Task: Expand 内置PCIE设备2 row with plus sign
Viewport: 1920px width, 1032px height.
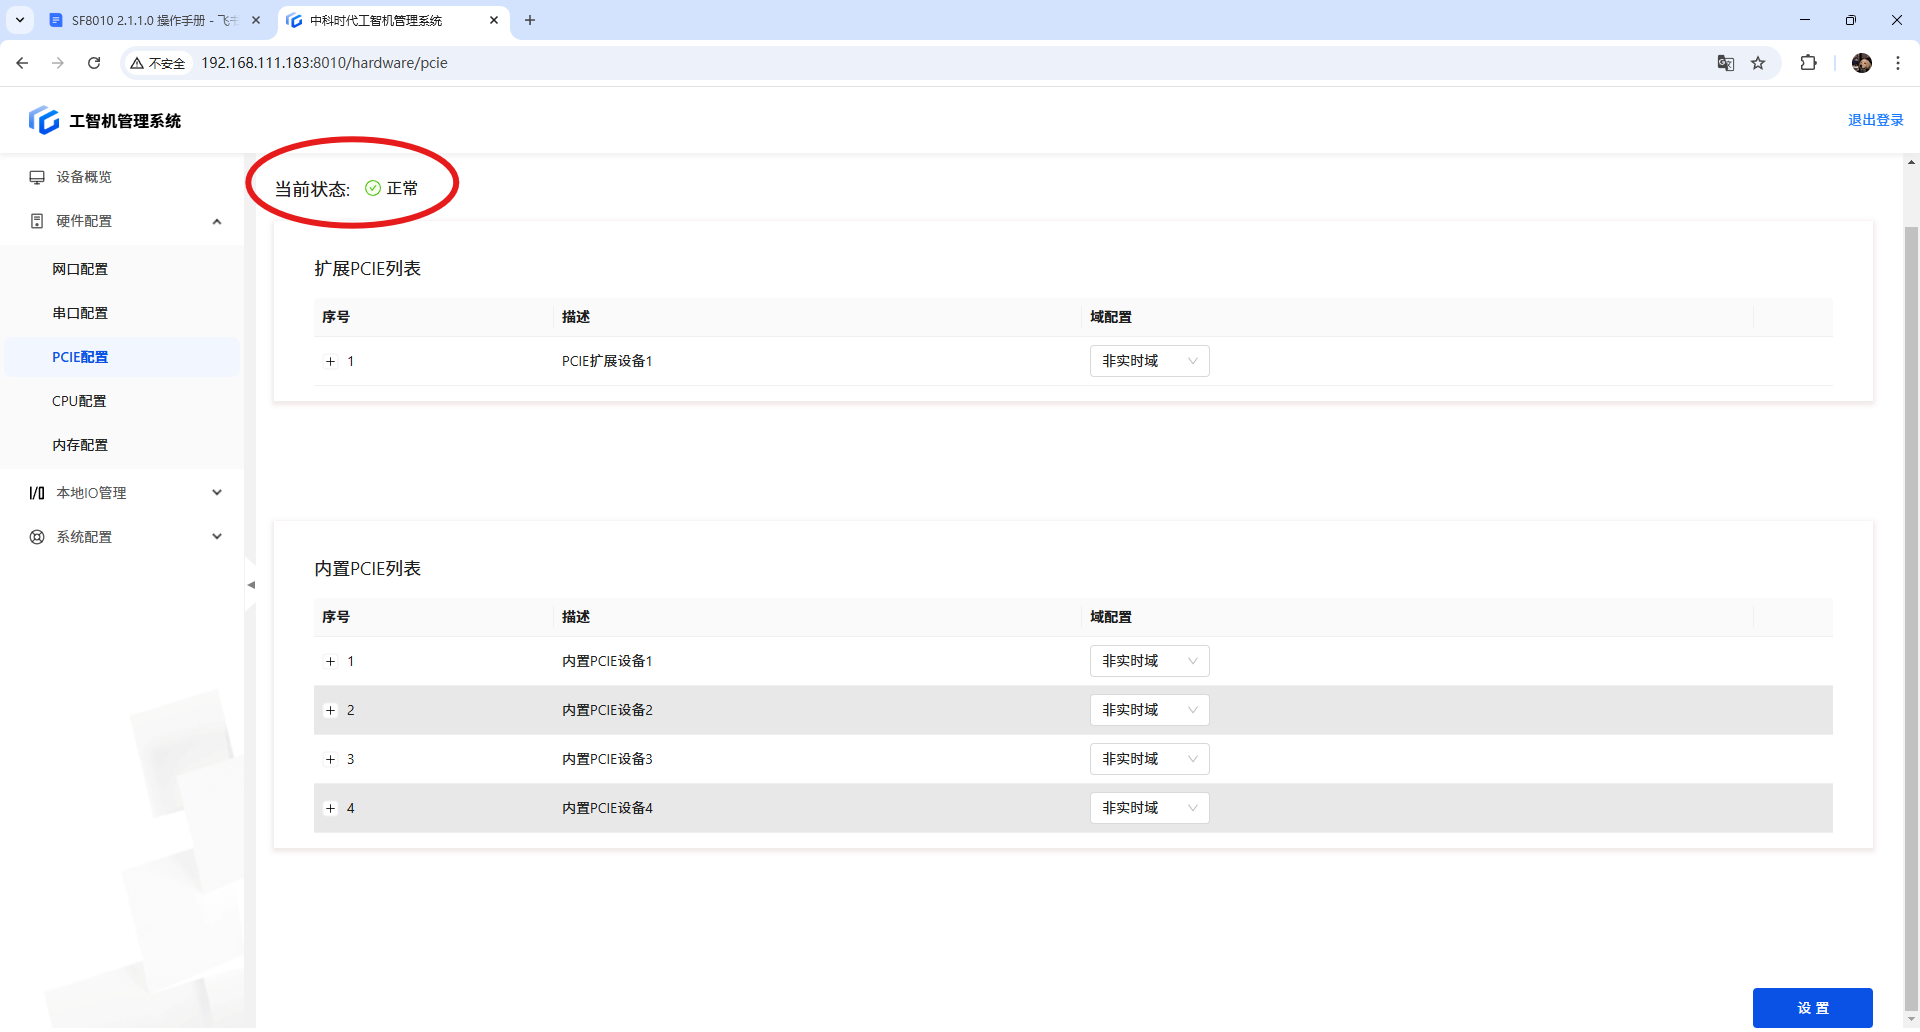Action: click(x=331, y=711)
